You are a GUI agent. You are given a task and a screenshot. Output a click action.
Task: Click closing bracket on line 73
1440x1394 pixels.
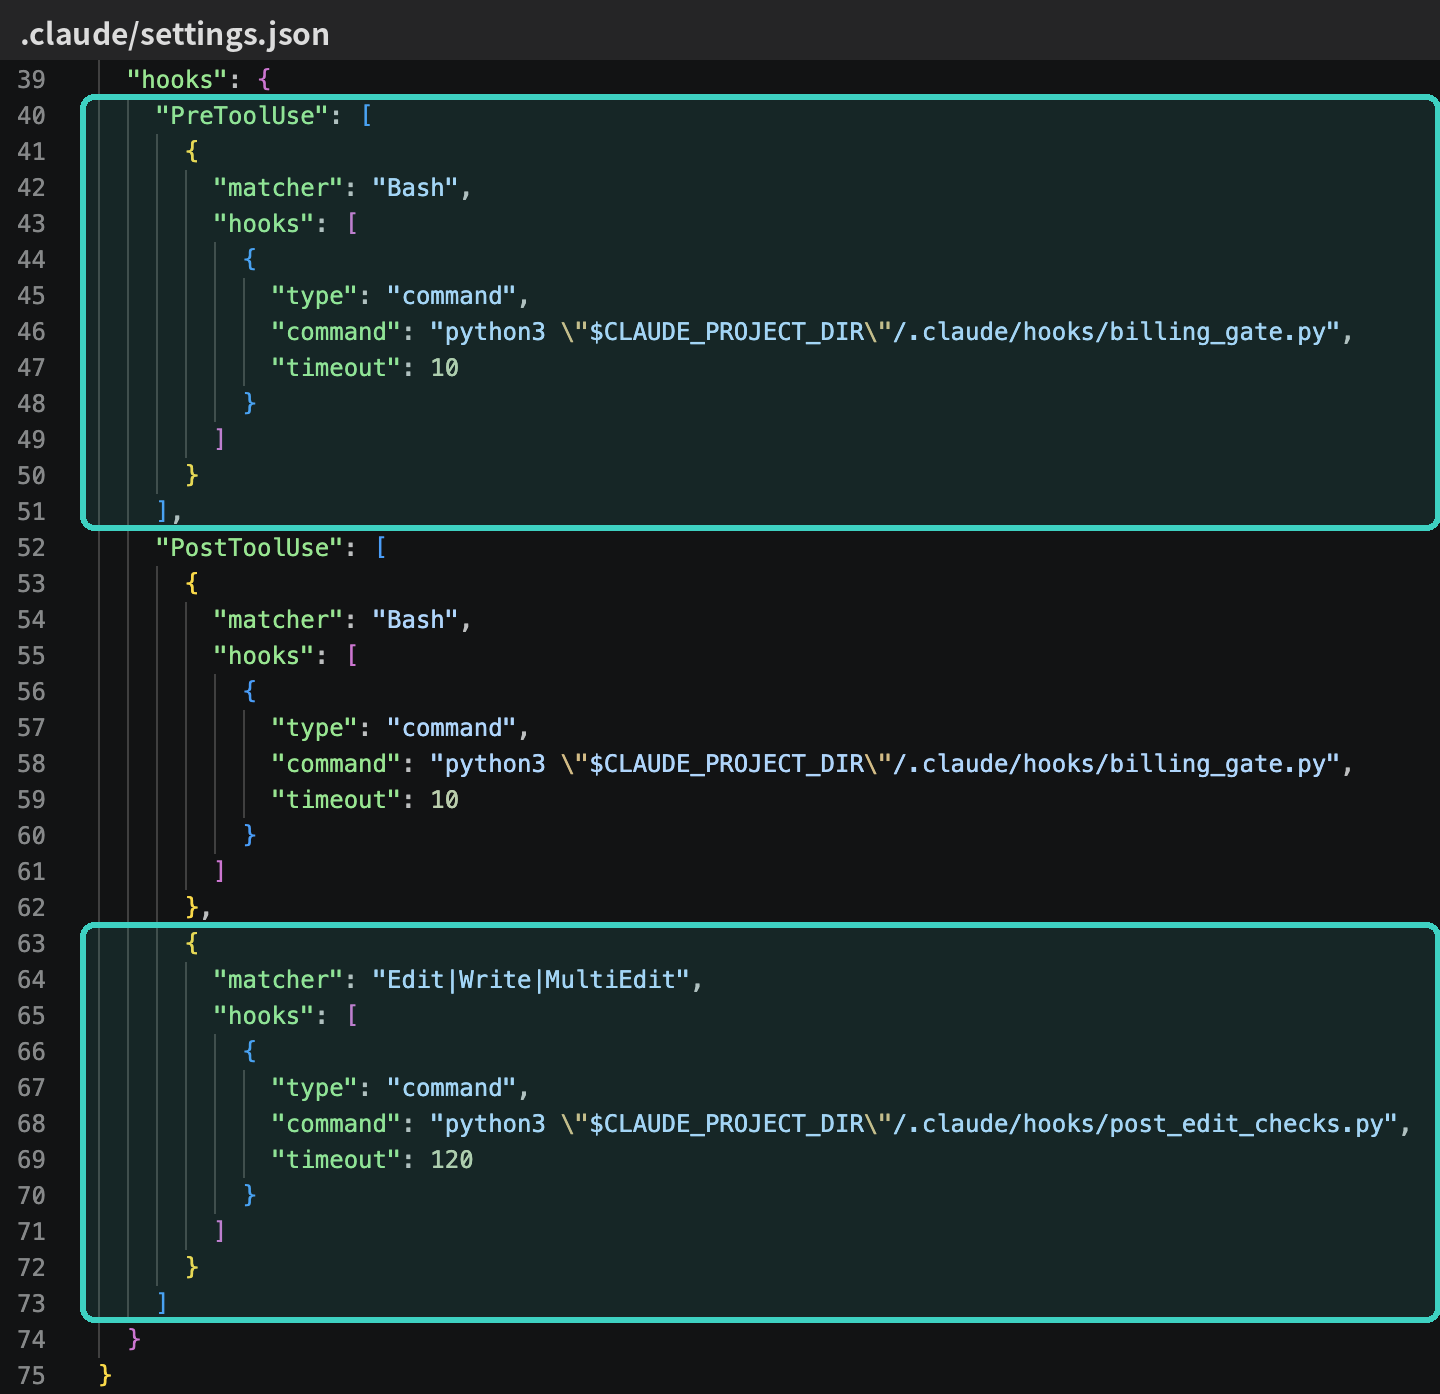point(162,1304)
